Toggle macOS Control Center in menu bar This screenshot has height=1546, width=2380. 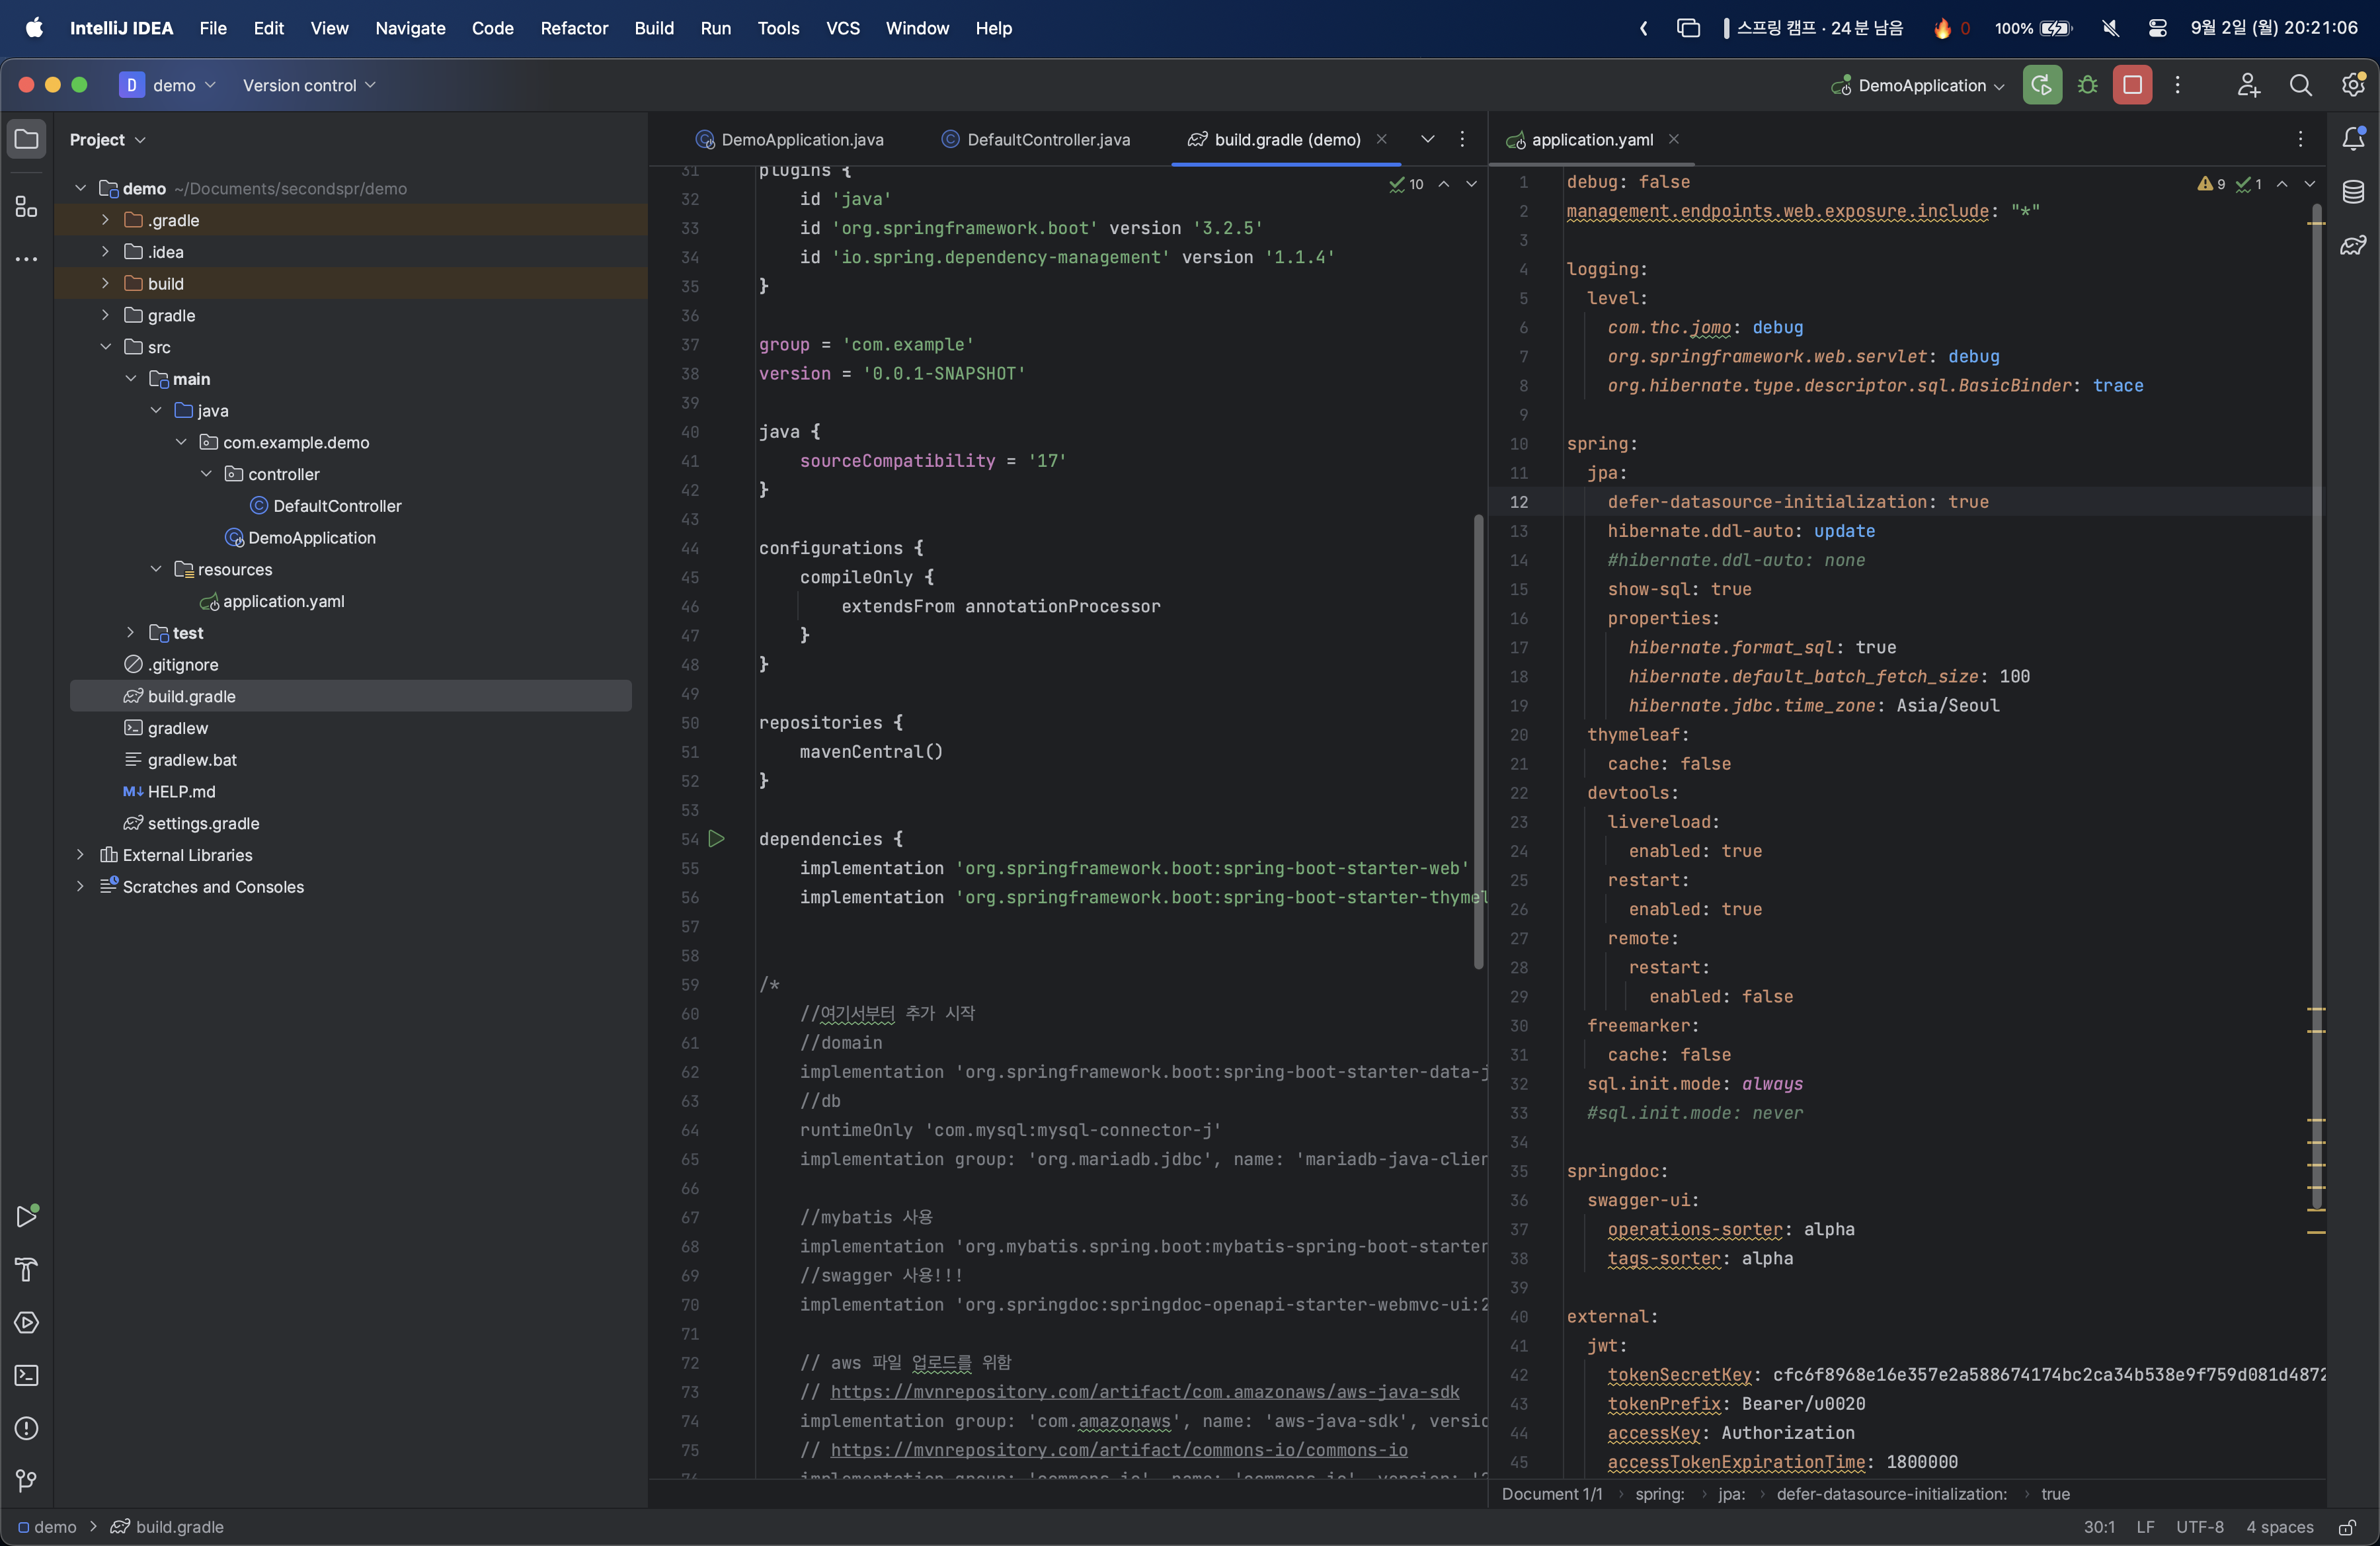pos(2157,28)
